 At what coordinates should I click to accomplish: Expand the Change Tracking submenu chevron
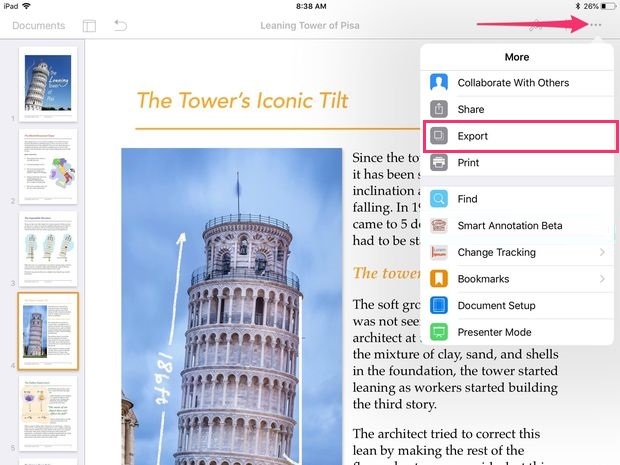tap(602, 252)
